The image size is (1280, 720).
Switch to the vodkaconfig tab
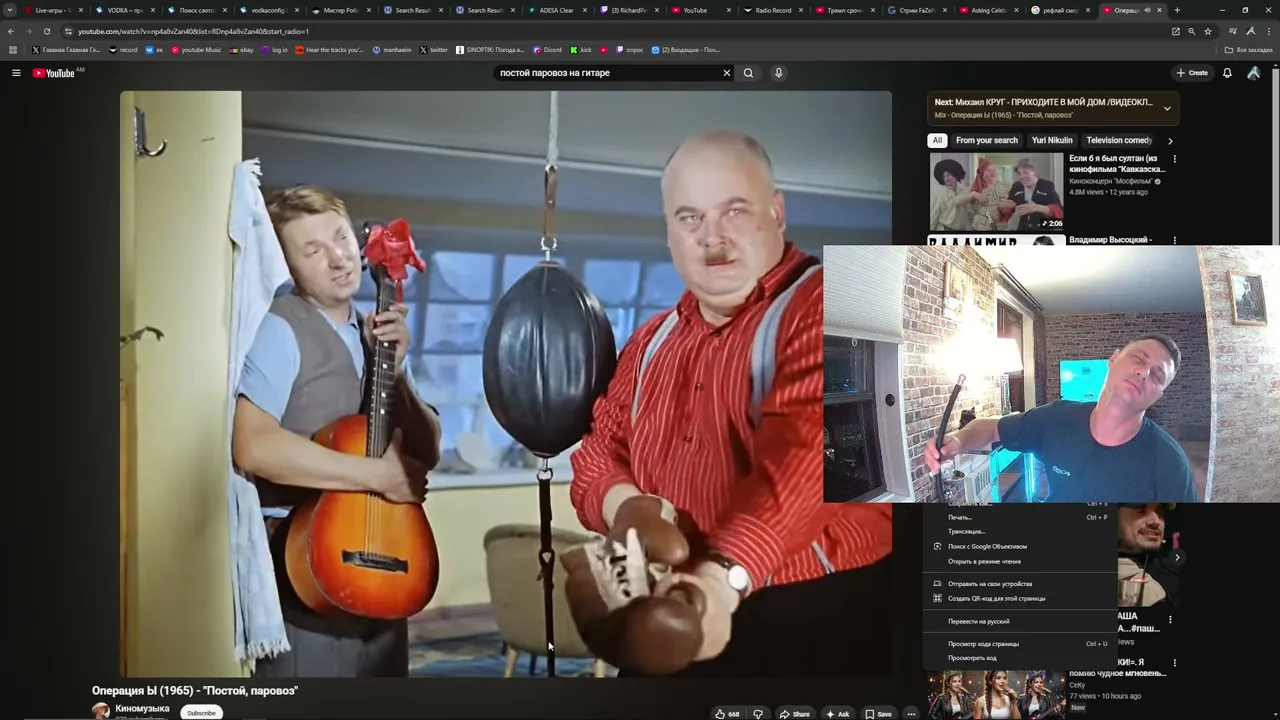[x=267, y=10]
